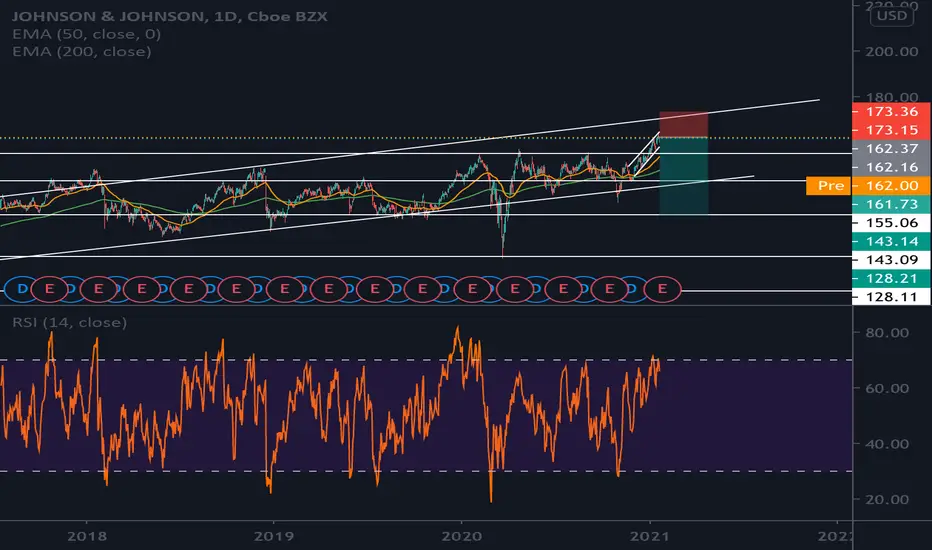The height and width of the screenshot is (550, 932).
Task: Click the 20.00 RSI axis value
Action: [887, 499]
